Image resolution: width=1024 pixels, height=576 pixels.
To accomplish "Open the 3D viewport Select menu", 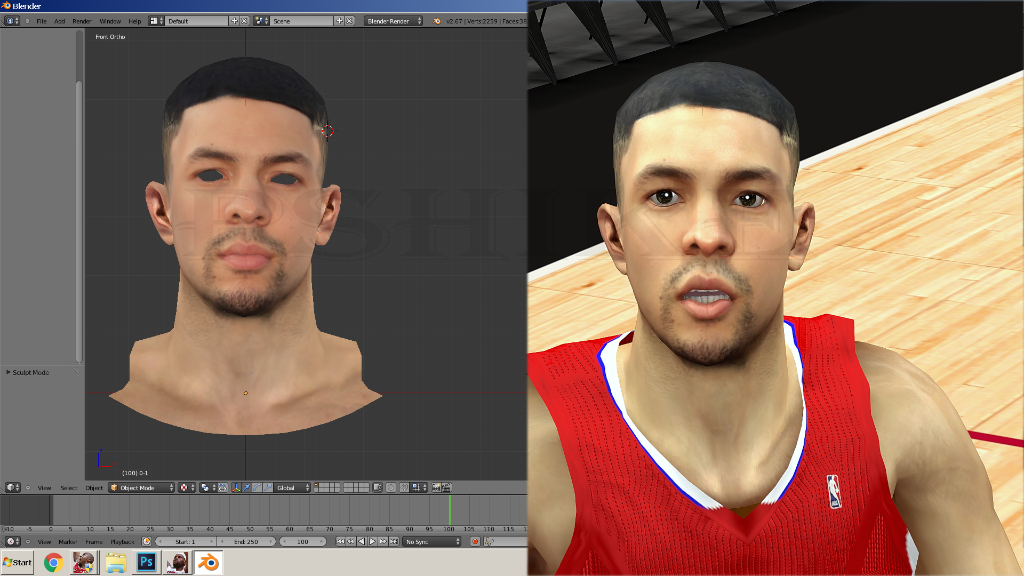I will pyautogui.click(x=69, y=487).
